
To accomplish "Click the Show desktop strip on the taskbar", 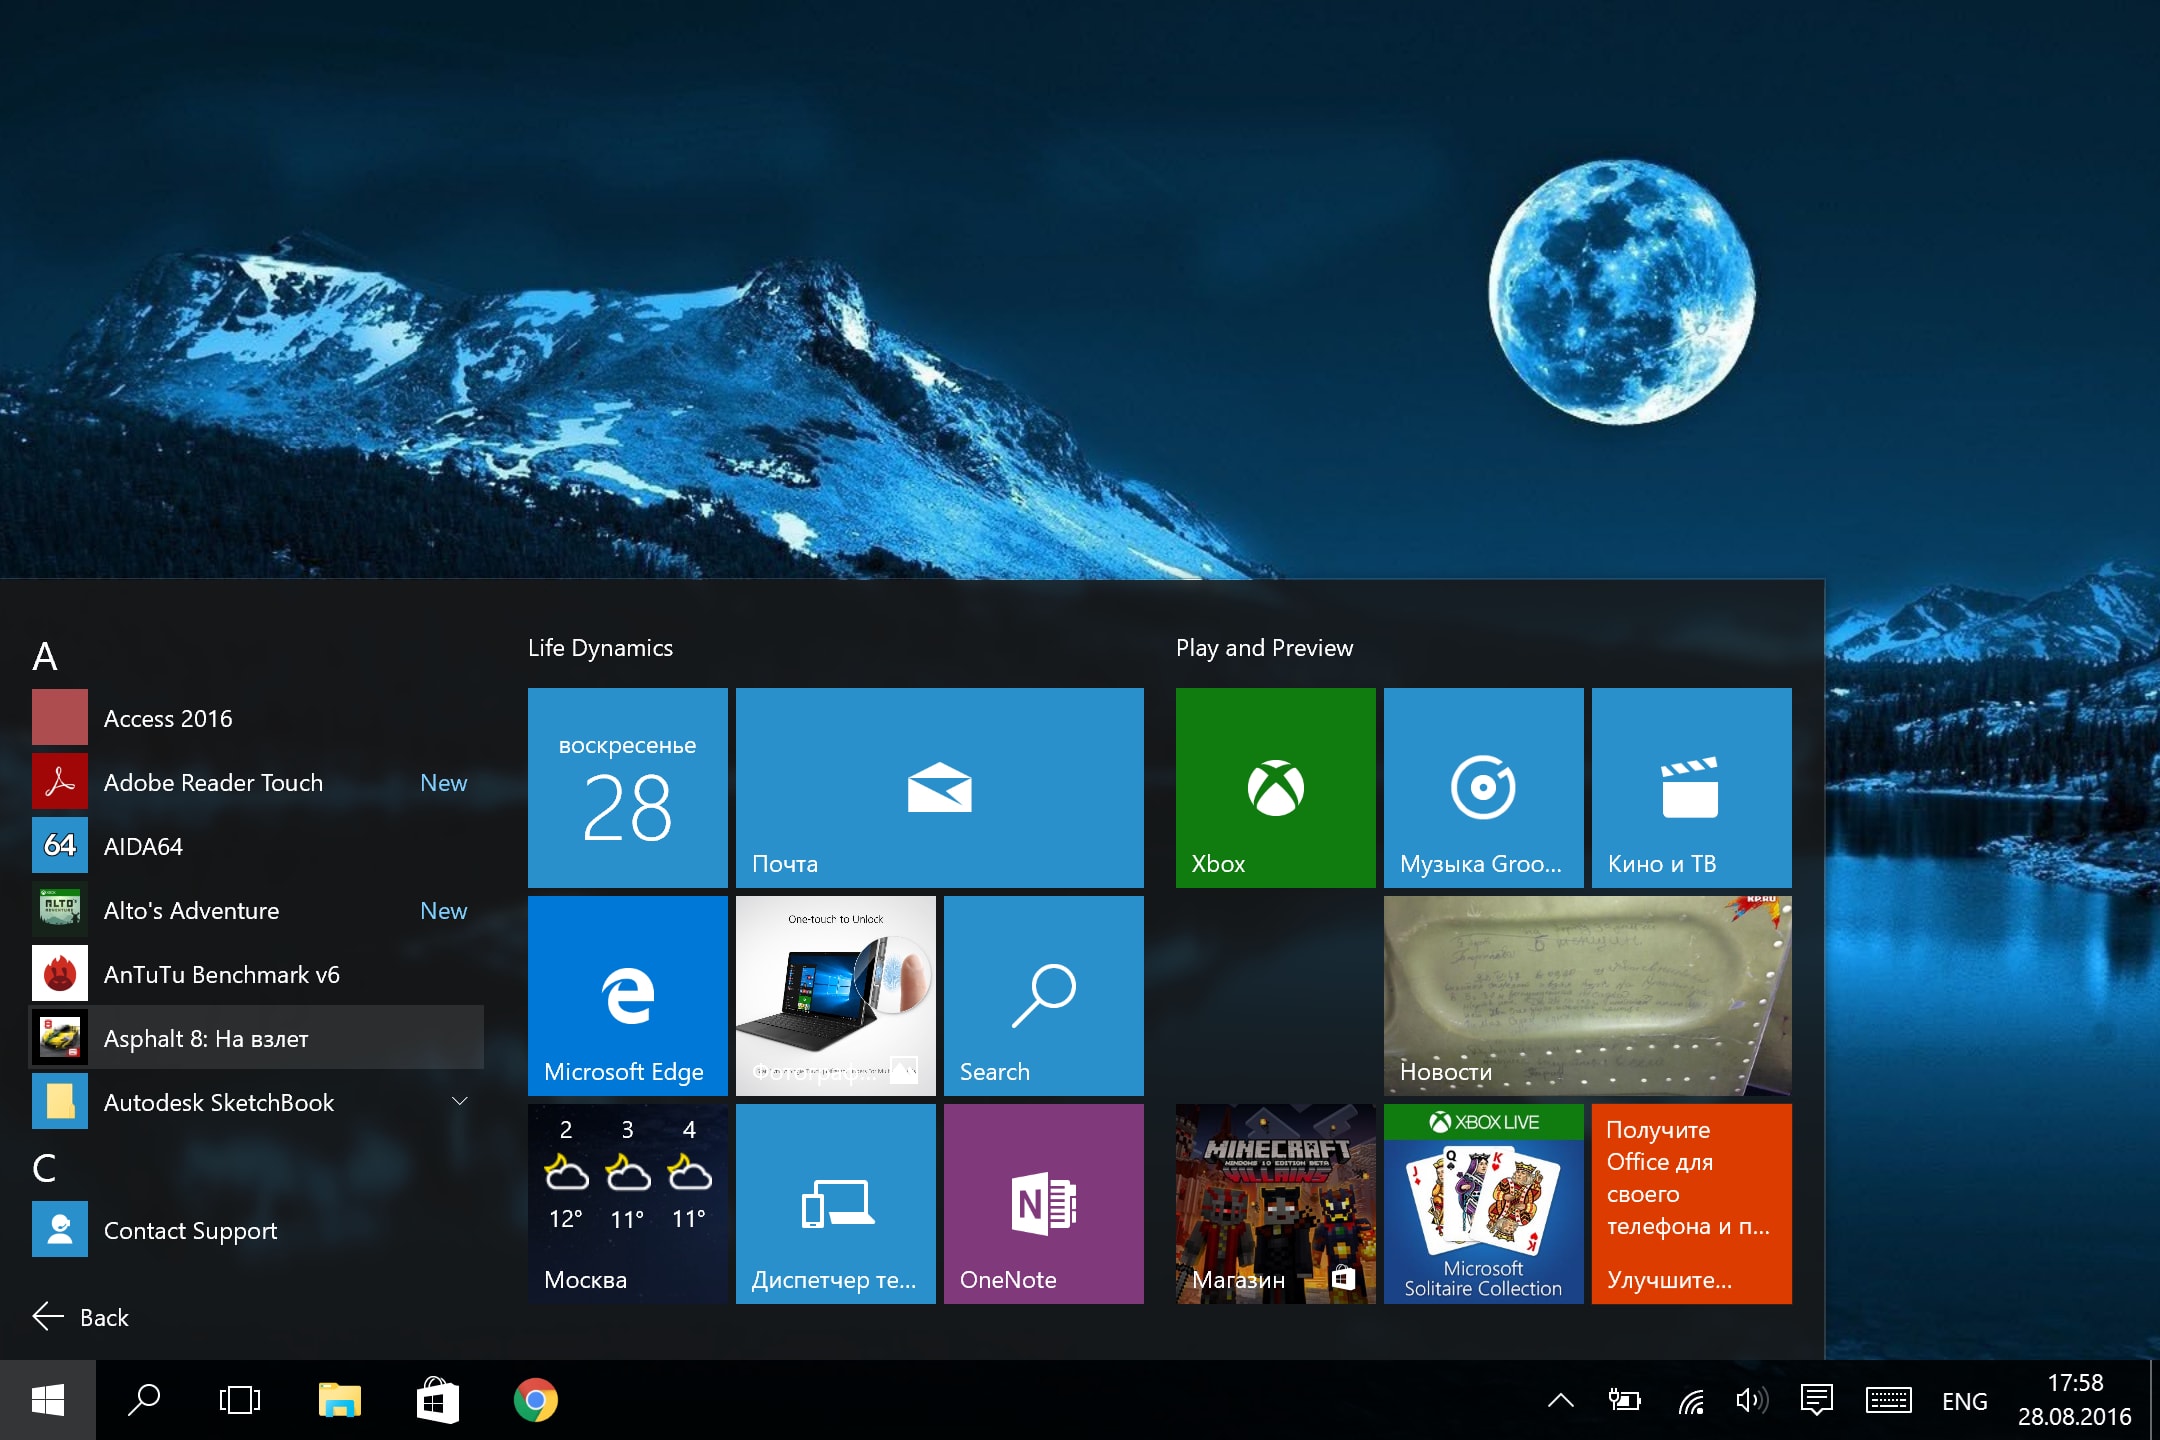I will pos(2154,1400).
